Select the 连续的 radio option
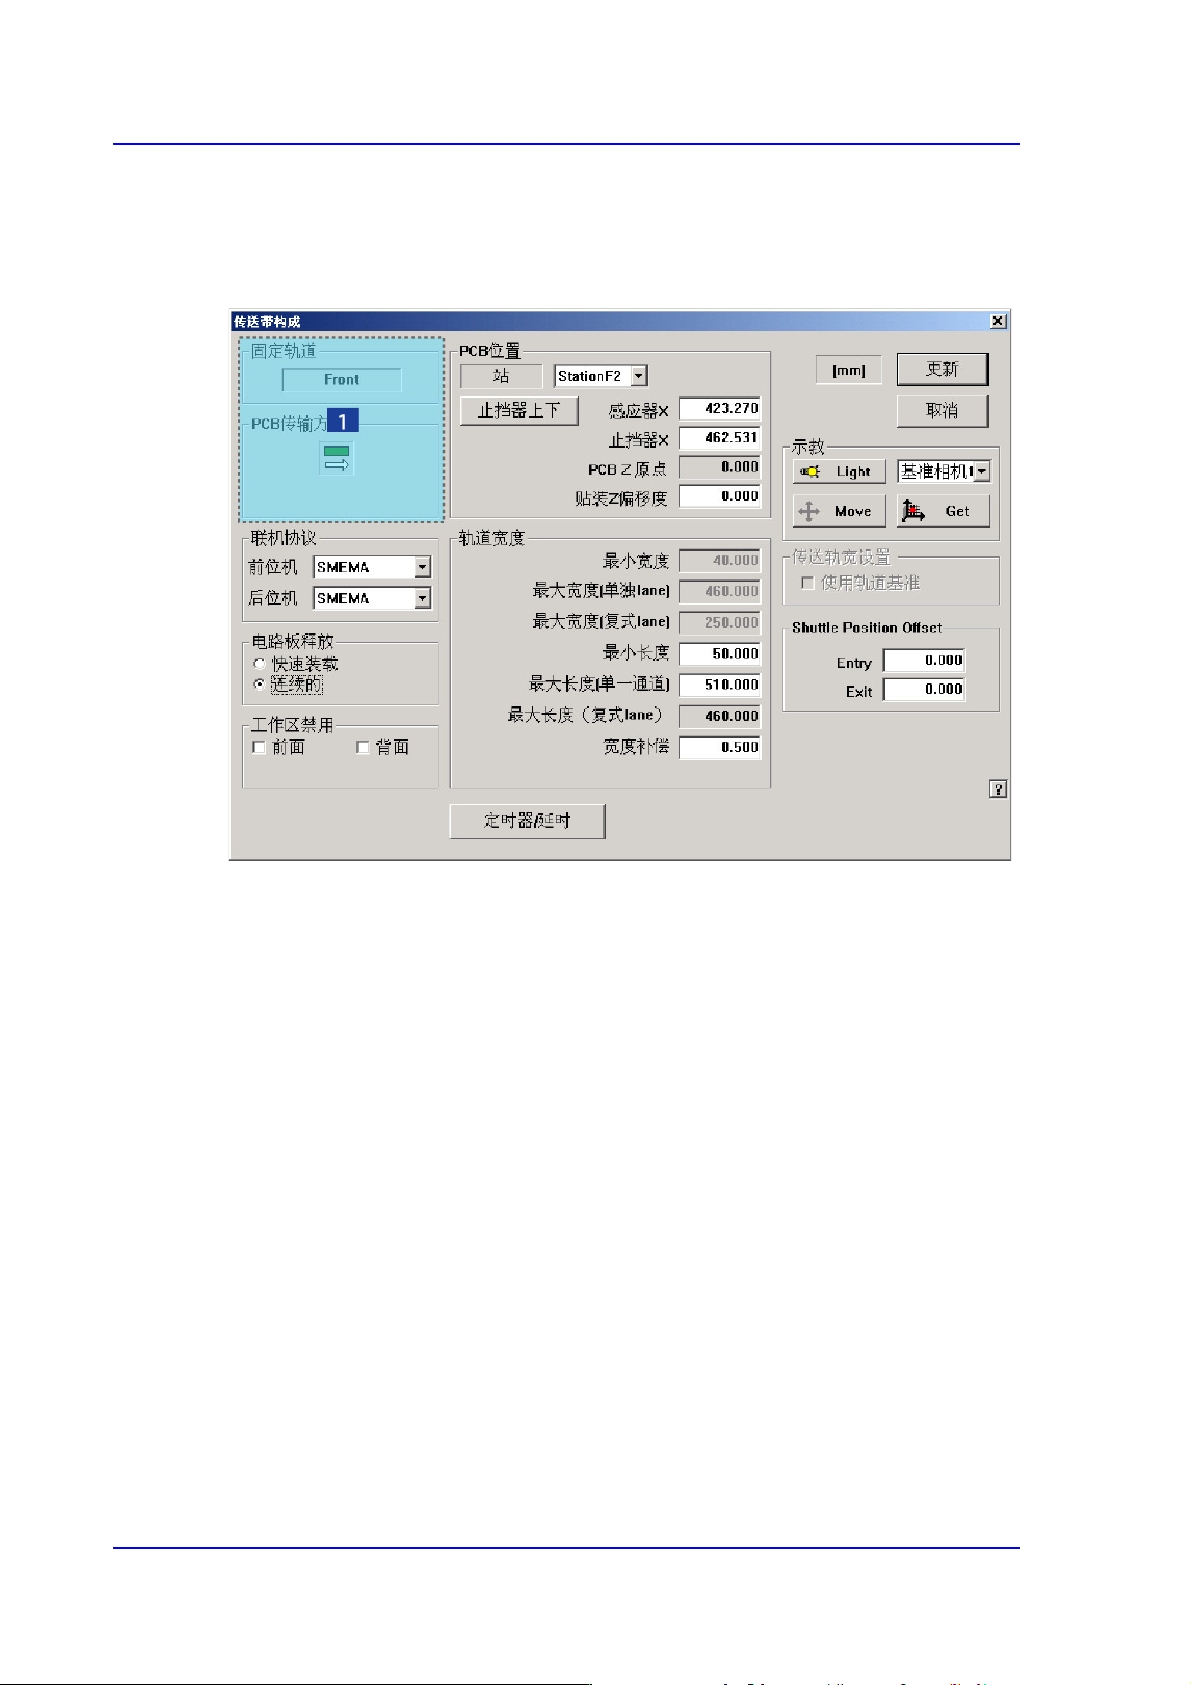This screenshot has height=1685, width=1191. click(x=260, y=685)
